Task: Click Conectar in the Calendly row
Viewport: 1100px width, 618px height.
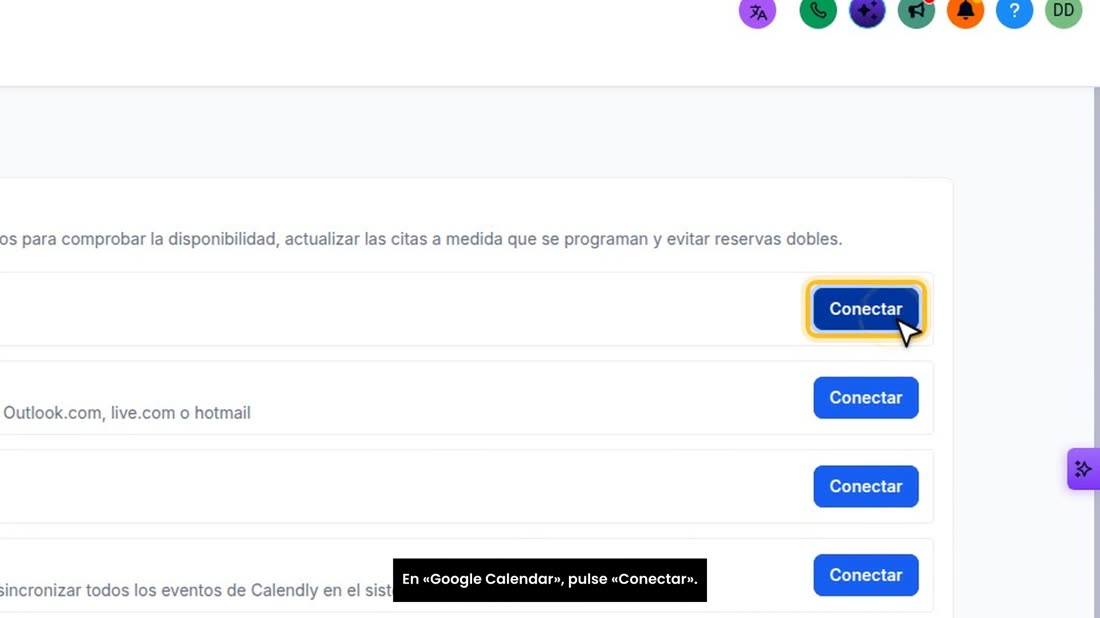Action: [x=866, y=575]
